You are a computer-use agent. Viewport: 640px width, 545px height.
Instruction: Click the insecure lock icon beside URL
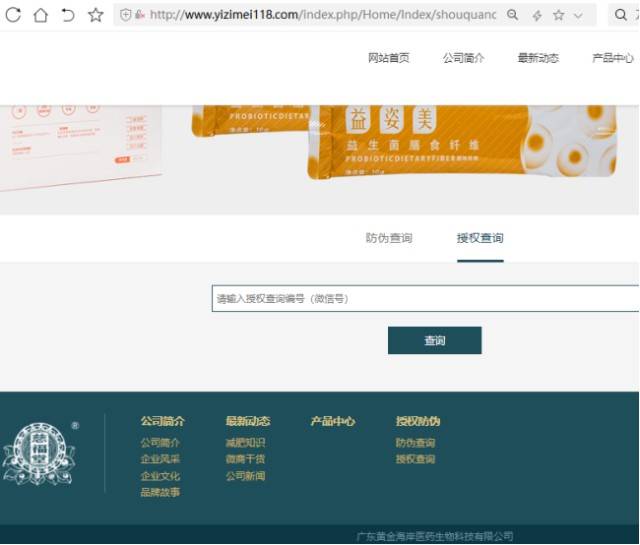[140, 15]
